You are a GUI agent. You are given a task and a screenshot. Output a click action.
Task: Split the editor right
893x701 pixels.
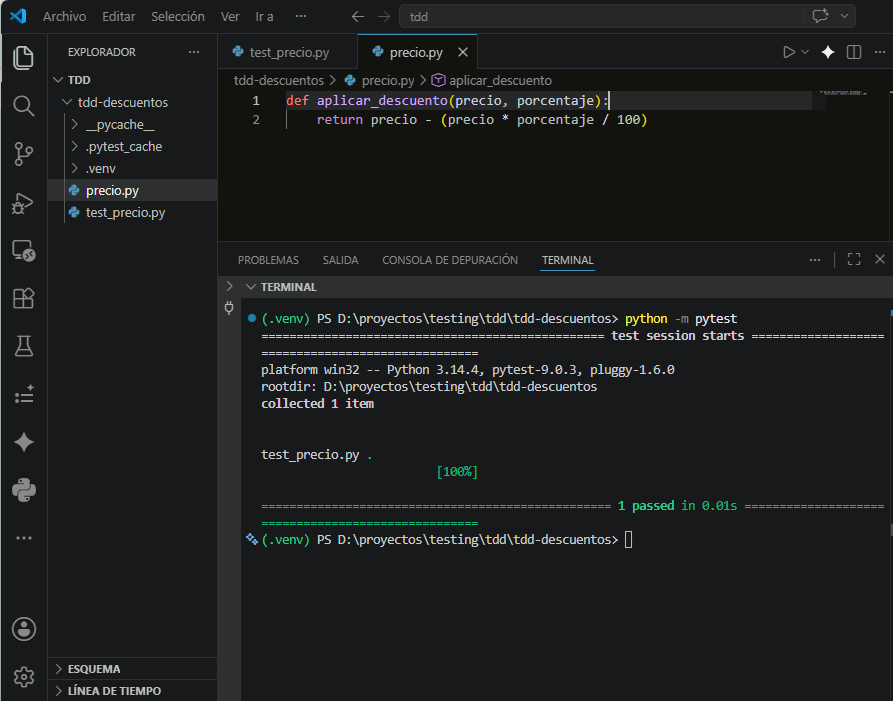[x=854, y=52]
